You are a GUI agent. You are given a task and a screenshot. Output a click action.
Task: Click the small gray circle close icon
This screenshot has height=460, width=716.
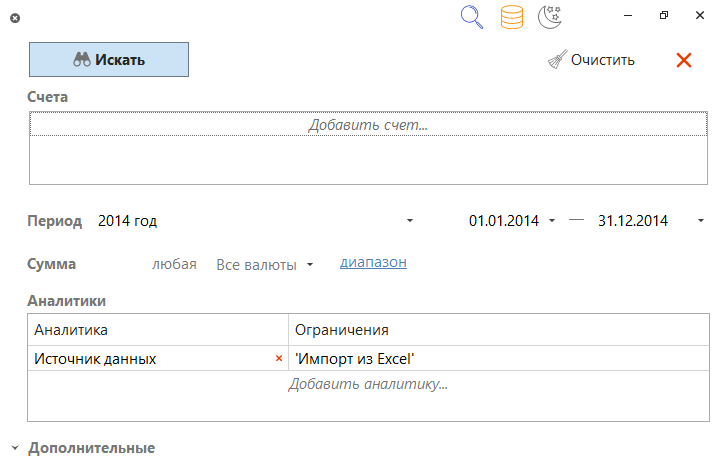click(x=14, y=18)
